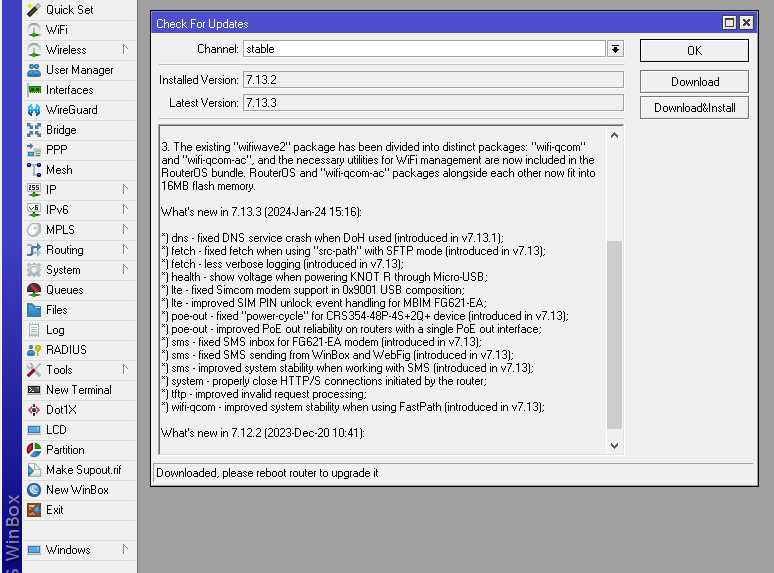The height and width of the screenshot is (573, 774).
Task: Click the Make Supout.rif icon
Action: point(34,470)
